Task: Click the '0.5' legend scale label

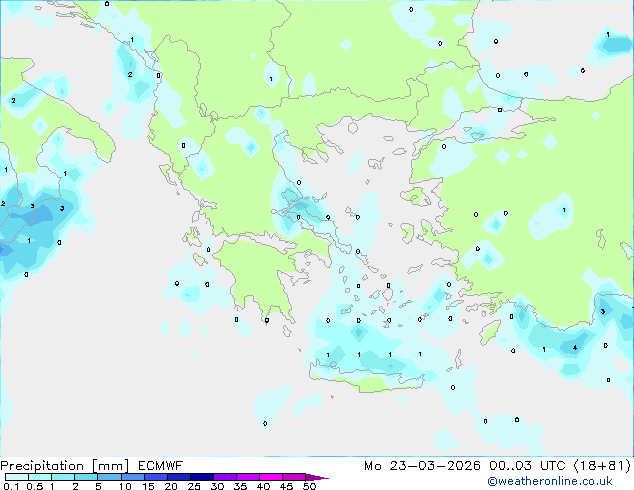Action: (35, 486)
